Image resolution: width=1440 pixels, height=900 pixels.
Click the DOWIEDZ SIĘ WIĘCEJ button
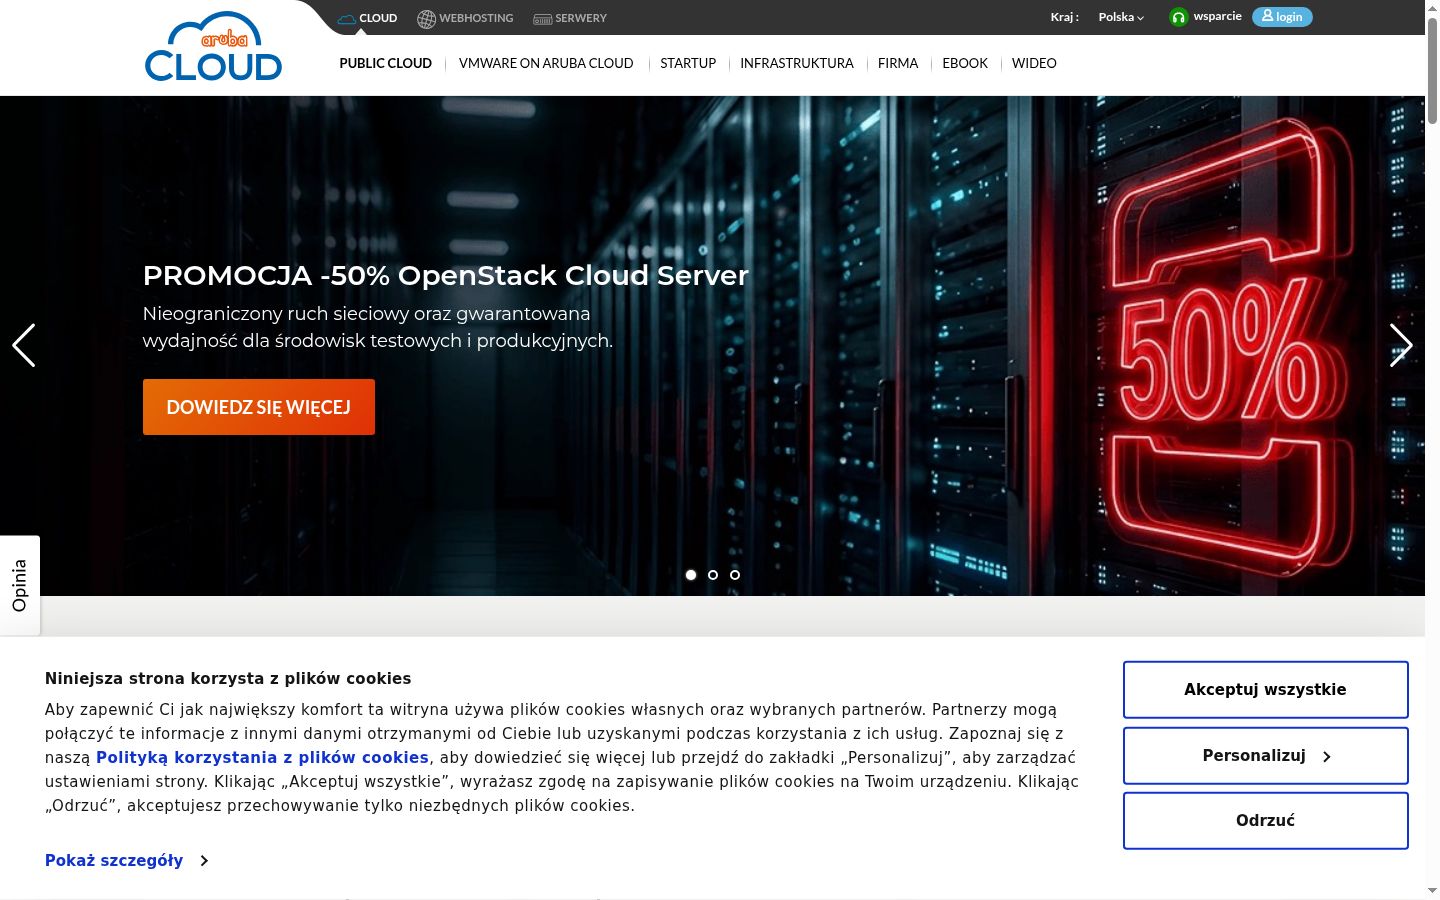pos(259,407)
